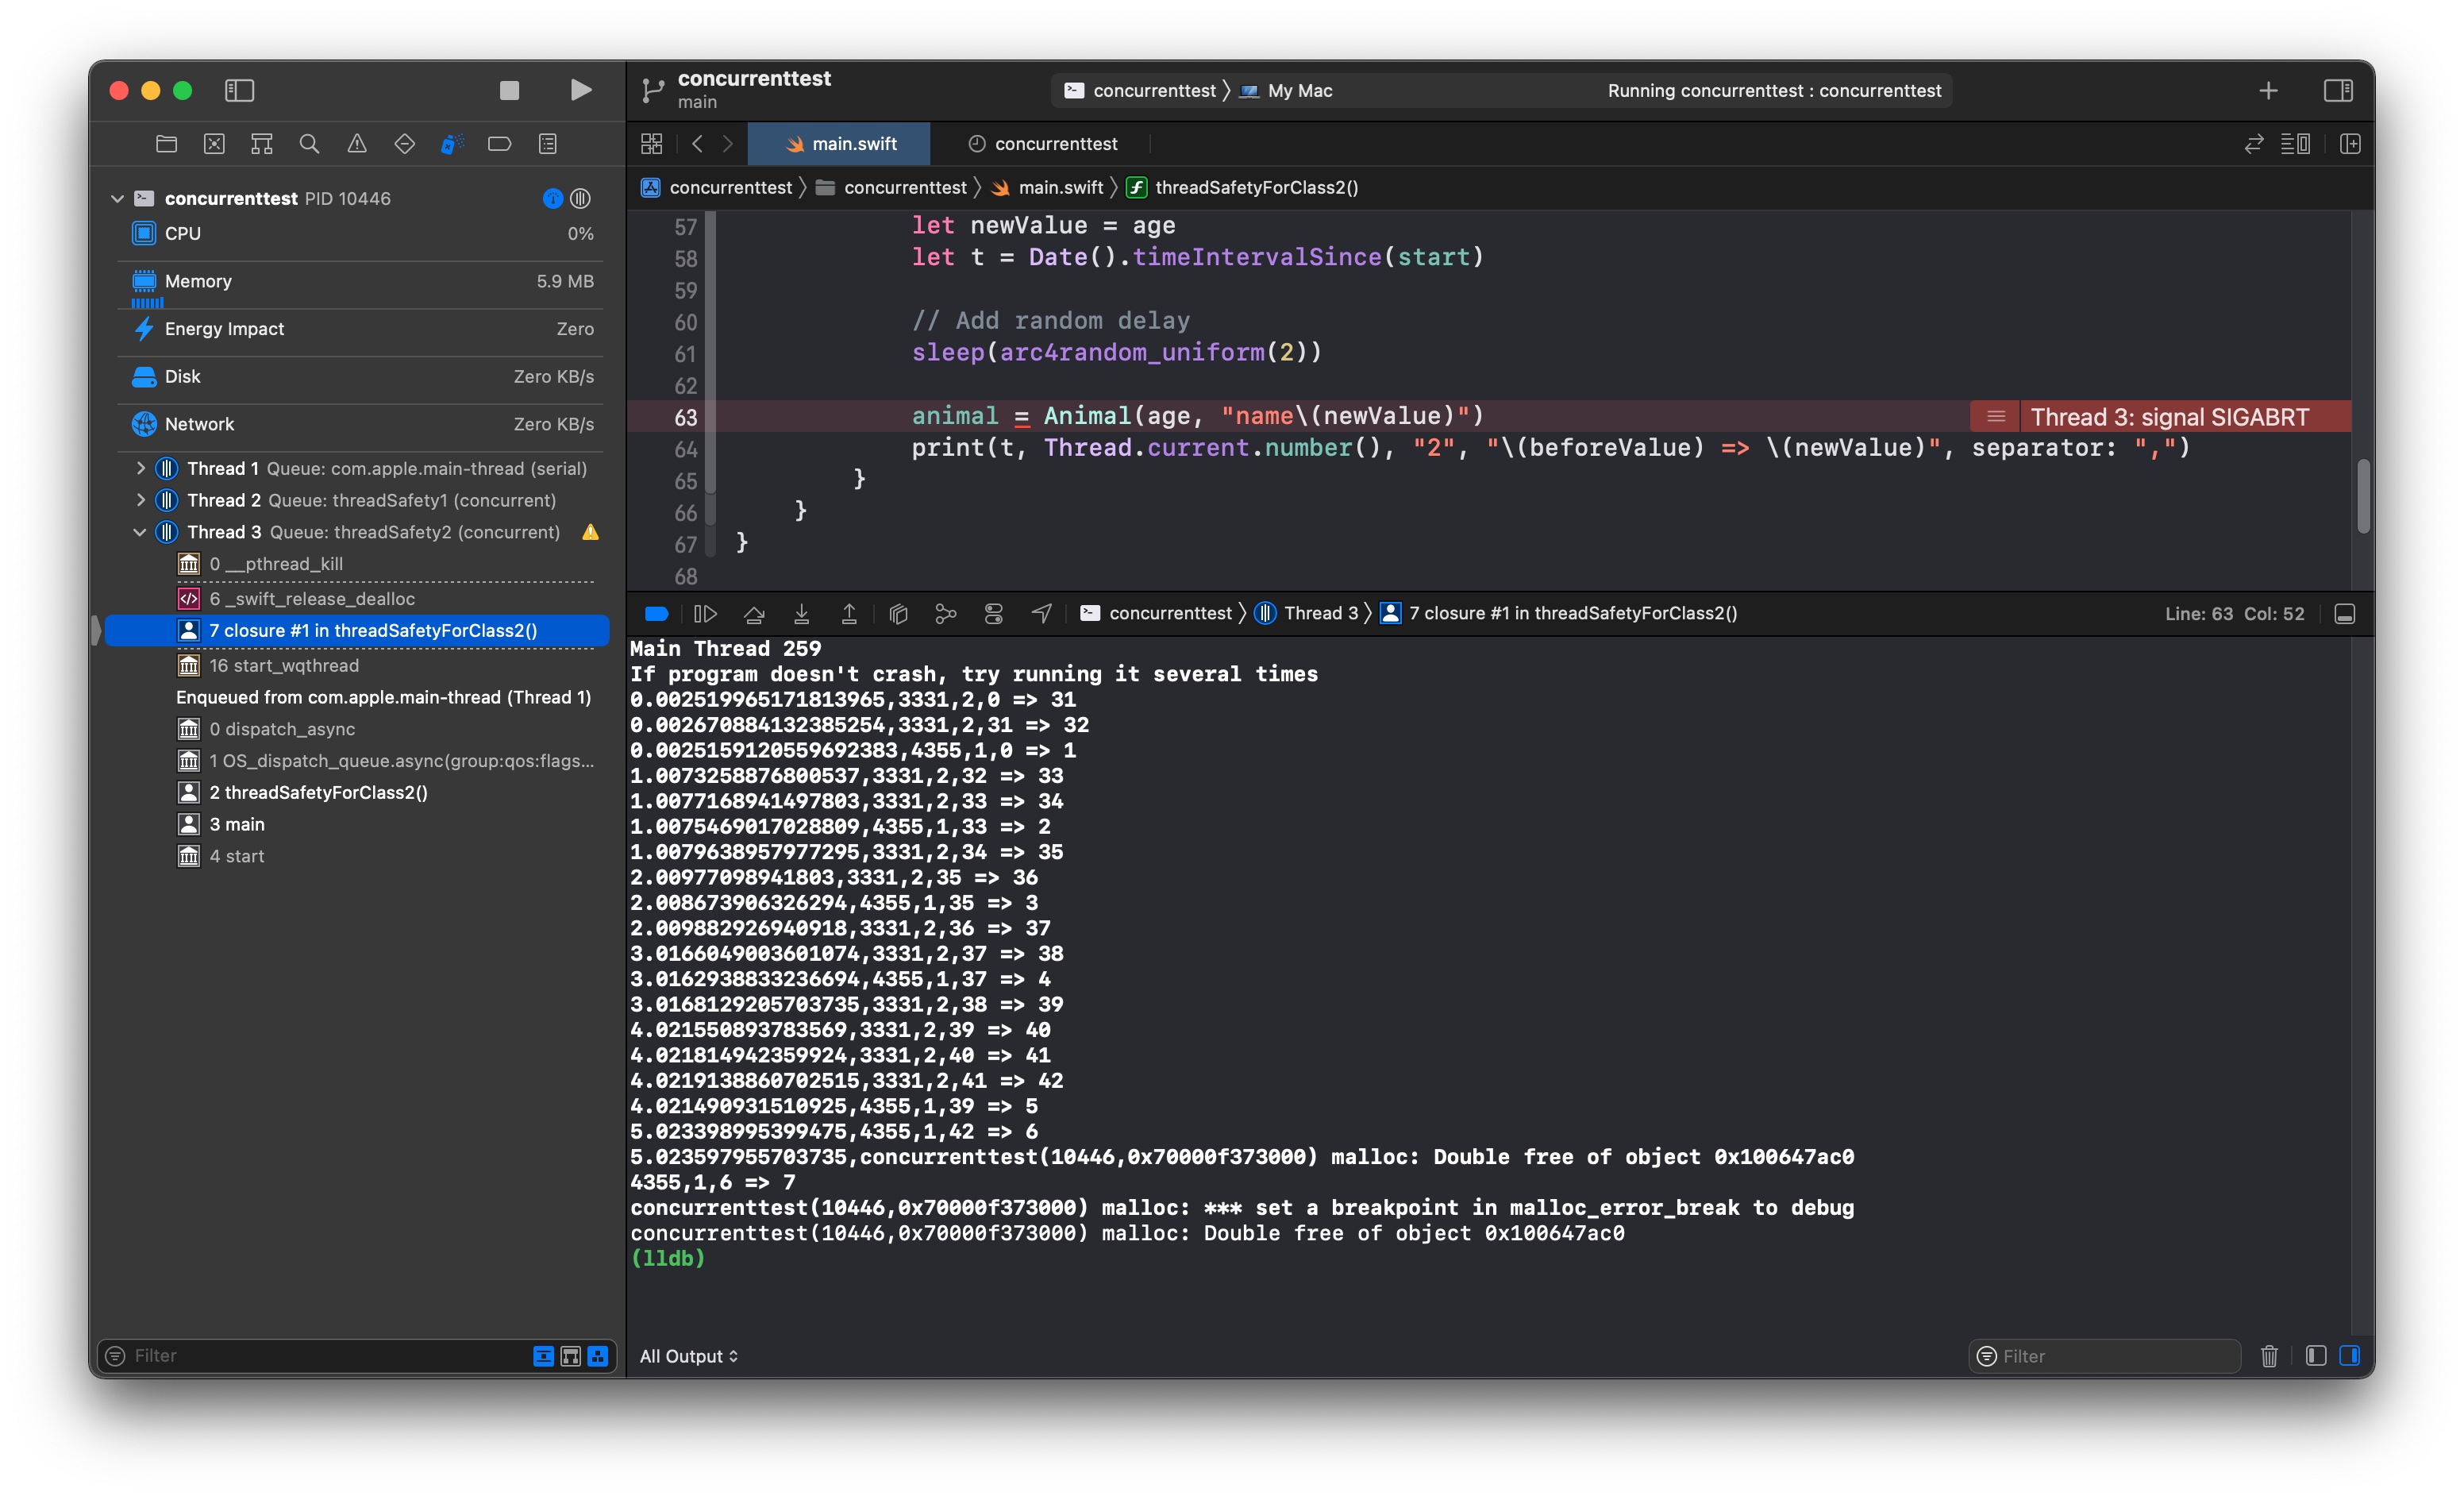Click the Simulate Location arrow icon

(x=1041, y=613)
